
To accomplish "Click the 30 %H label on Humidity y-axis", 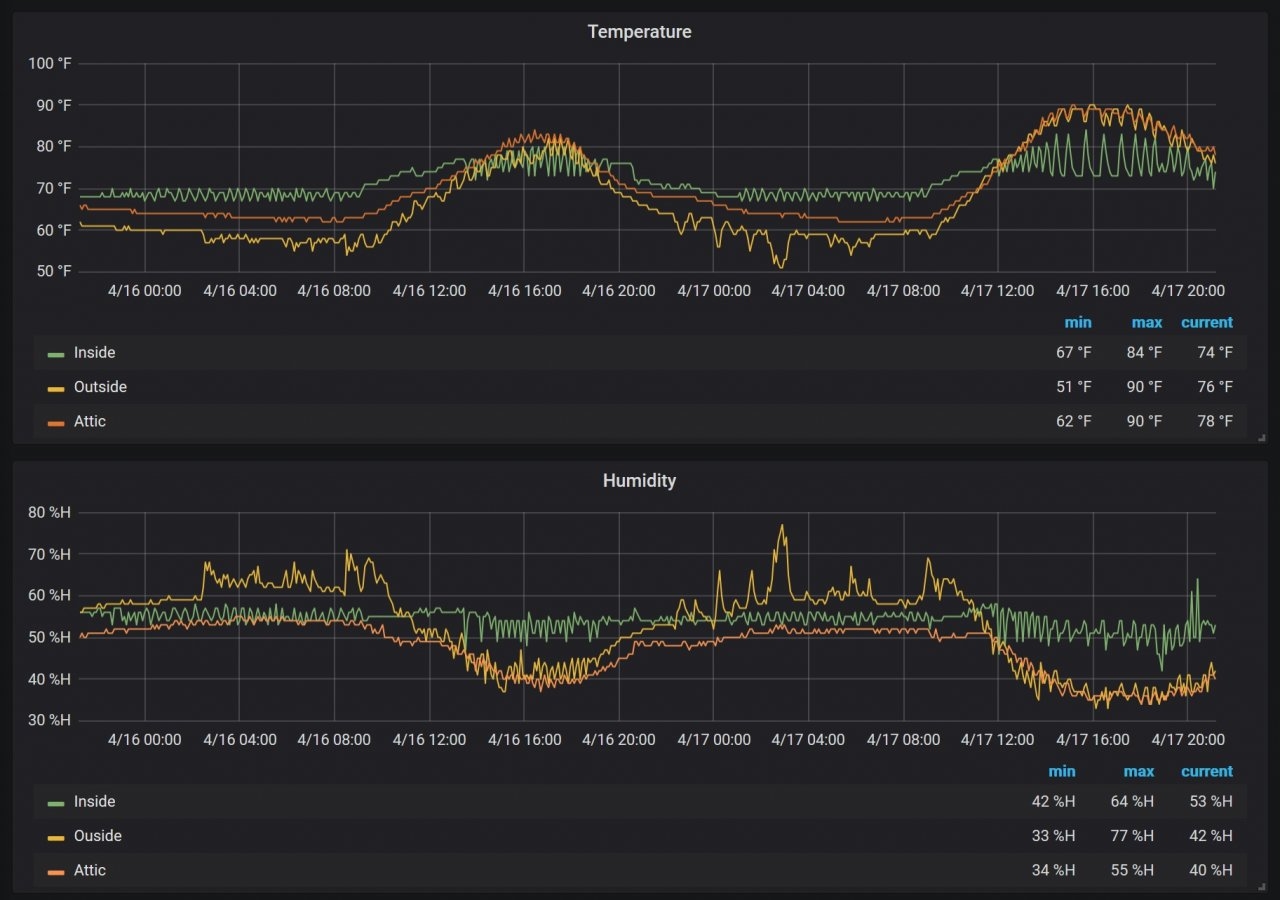I will [x=52, y=721].
